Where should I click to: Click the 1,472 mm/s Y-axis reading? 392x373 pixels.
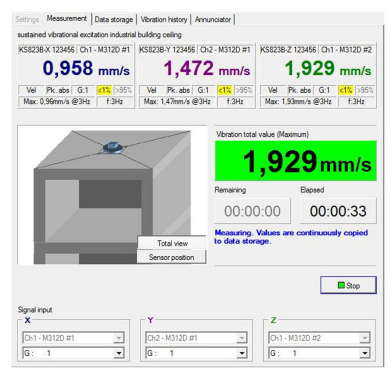[x=207, y=69]
